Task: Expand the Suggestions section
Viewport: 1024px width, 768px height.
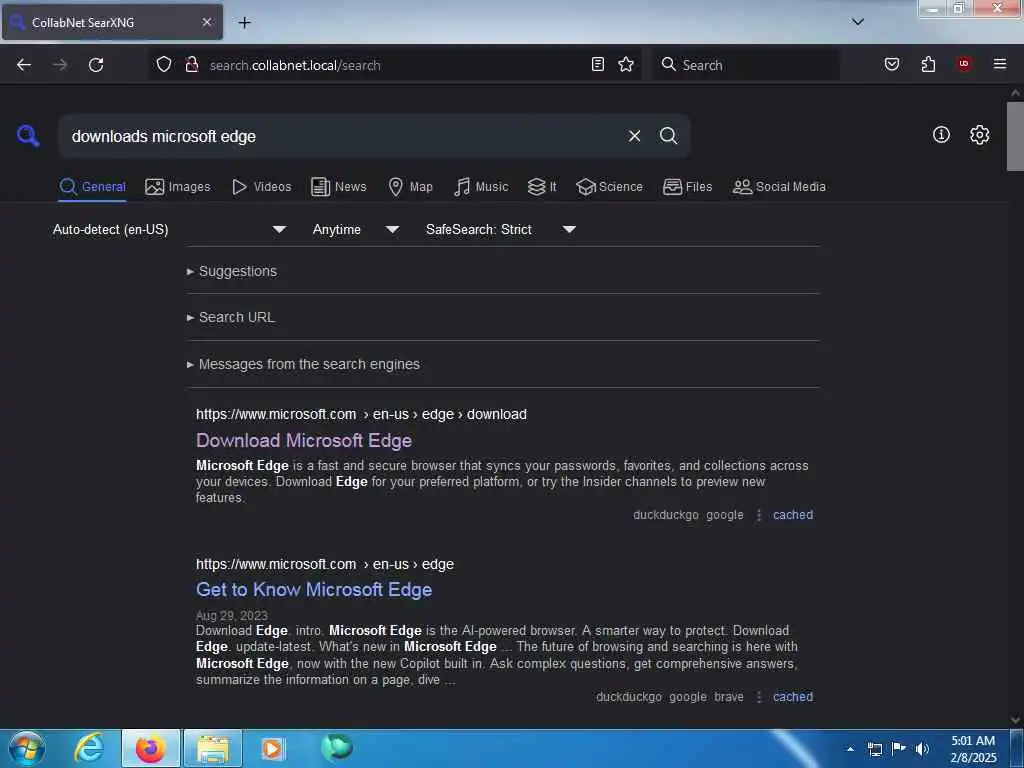Action: (232, 271)
